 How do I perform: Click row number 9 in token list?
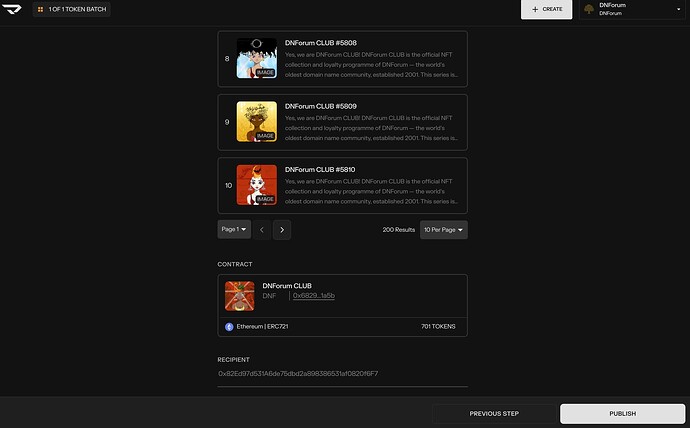(227, 122)
